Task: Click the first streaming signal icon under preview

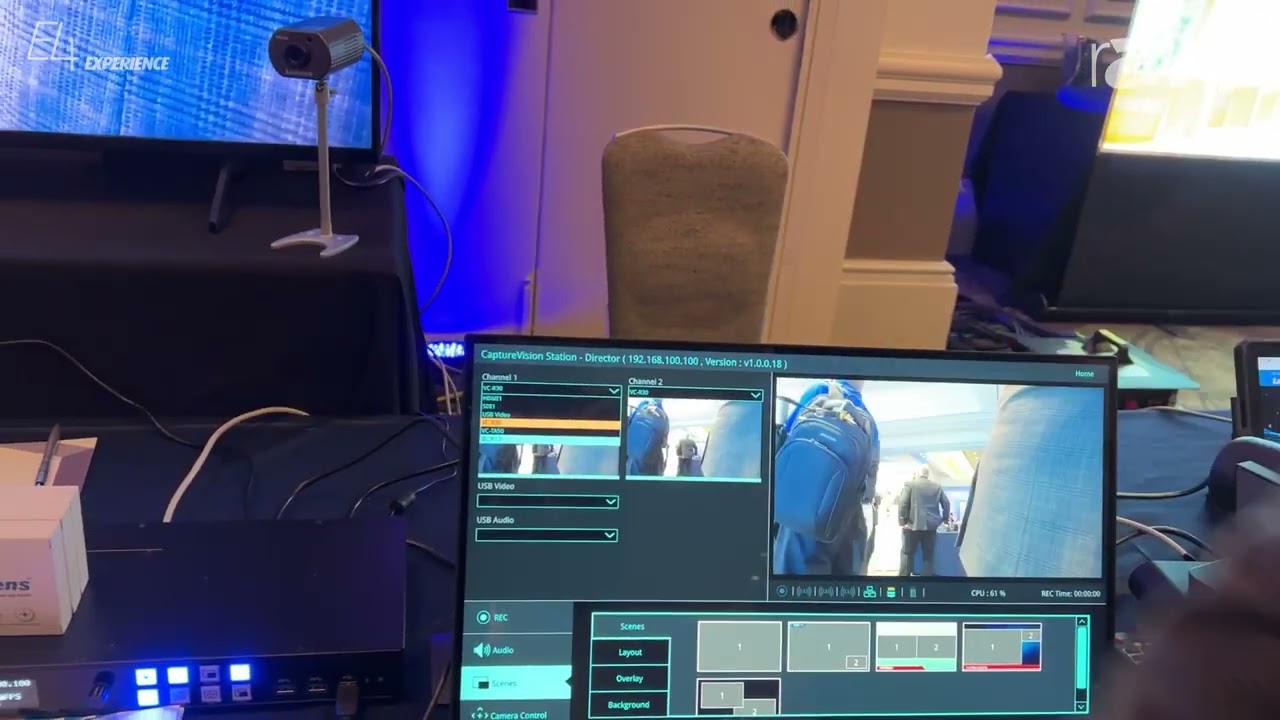Action: pos(804,592)
